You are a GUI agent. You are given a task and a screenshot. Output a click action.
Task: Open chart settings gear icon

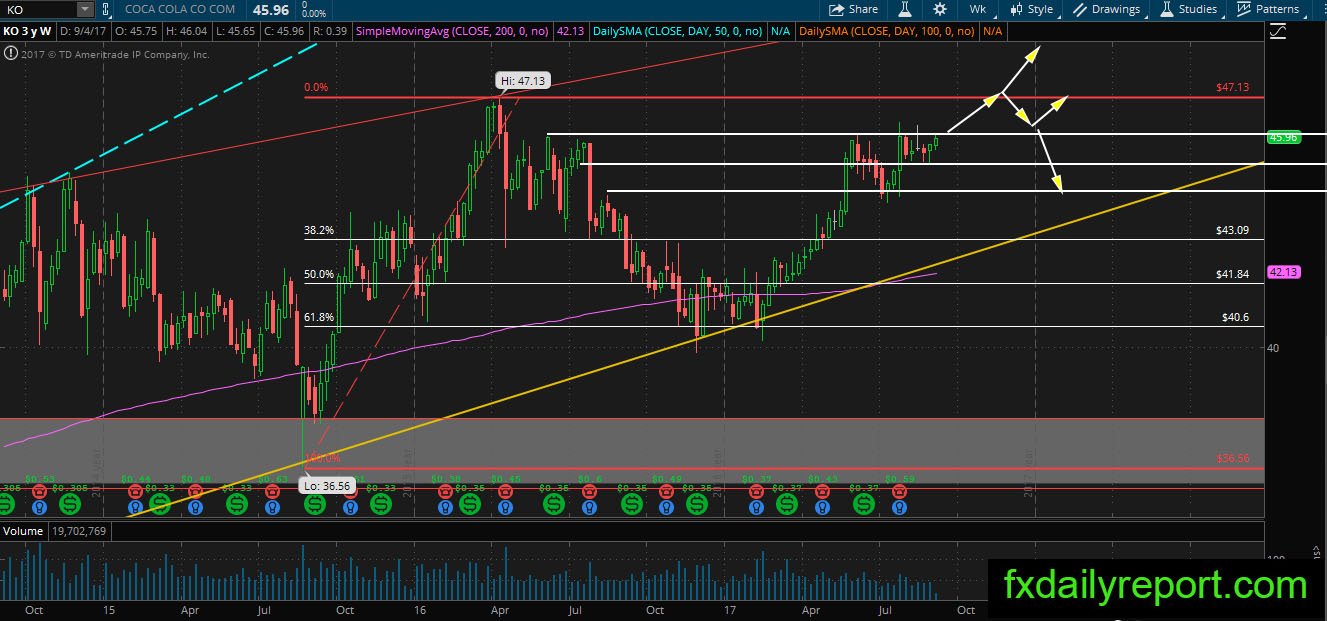tap(940, 9)
